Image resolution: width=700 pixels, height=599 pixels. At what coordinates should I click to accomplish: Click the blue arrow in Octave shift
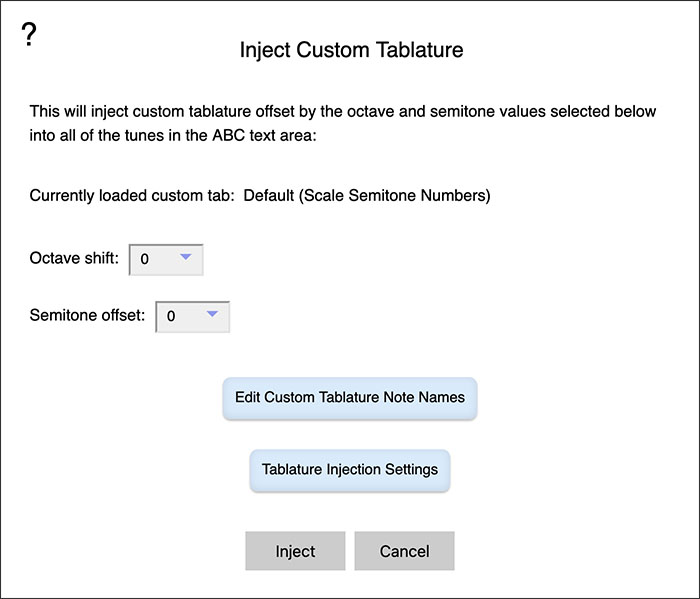coord(186,258)
